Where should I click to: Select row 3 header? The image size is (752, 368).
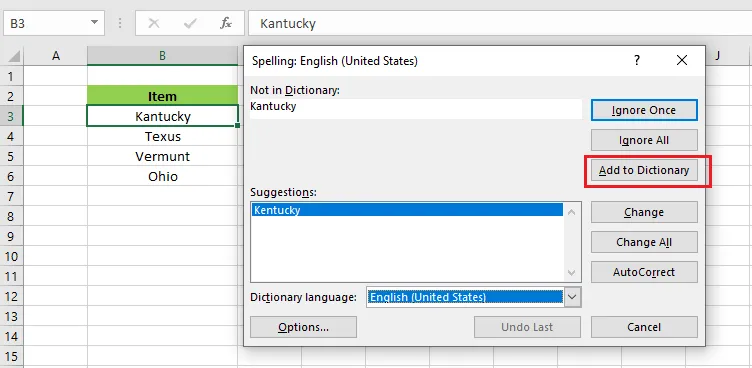point(12,116)
